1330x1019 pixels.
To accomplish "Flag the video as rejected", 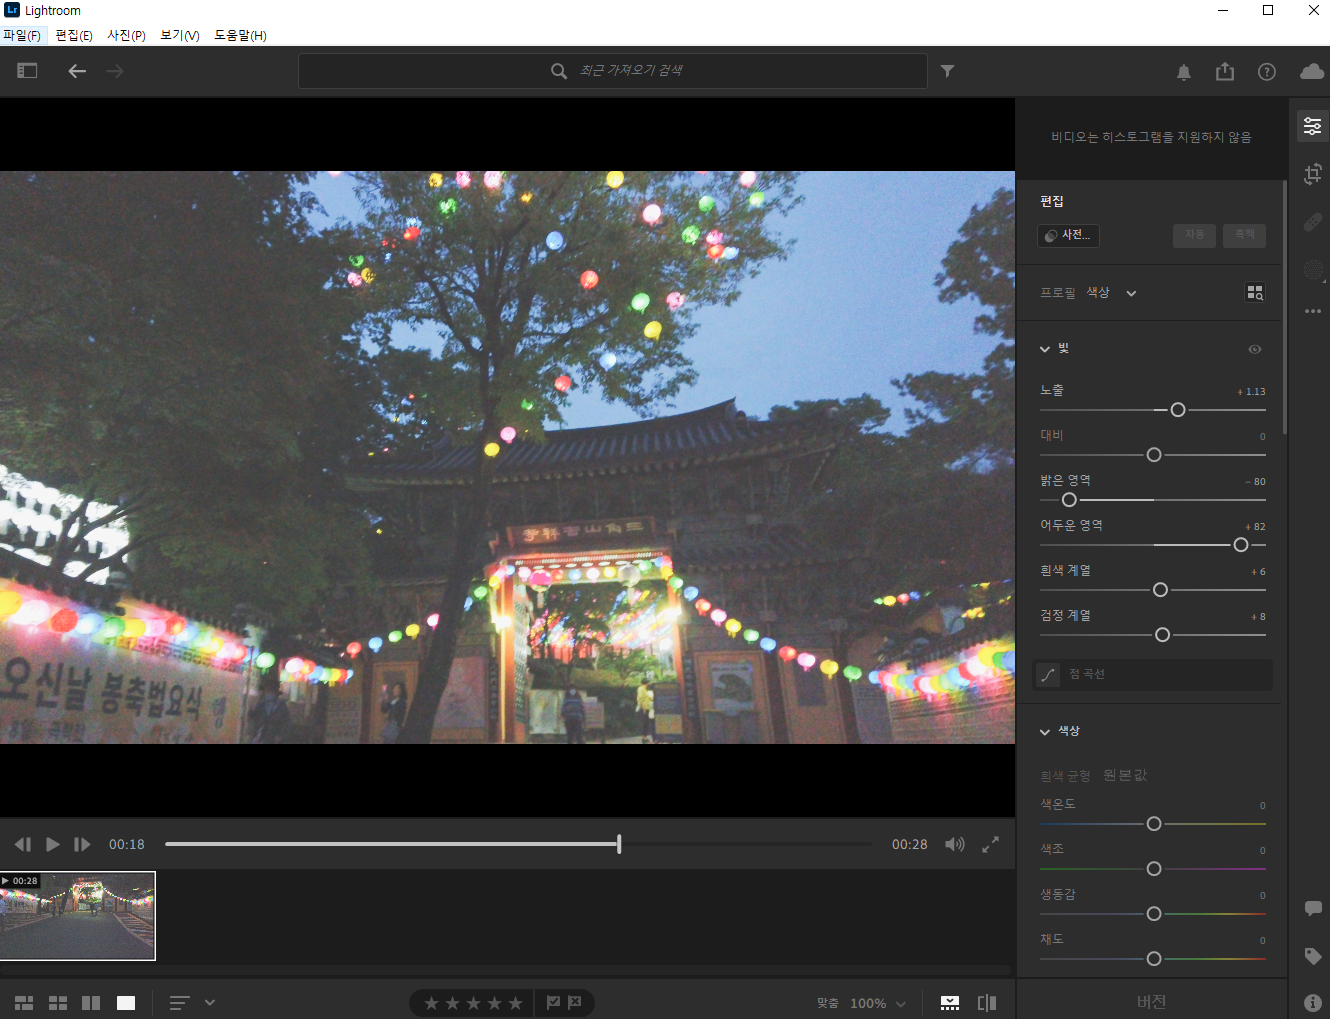I will click(575, 1002).
